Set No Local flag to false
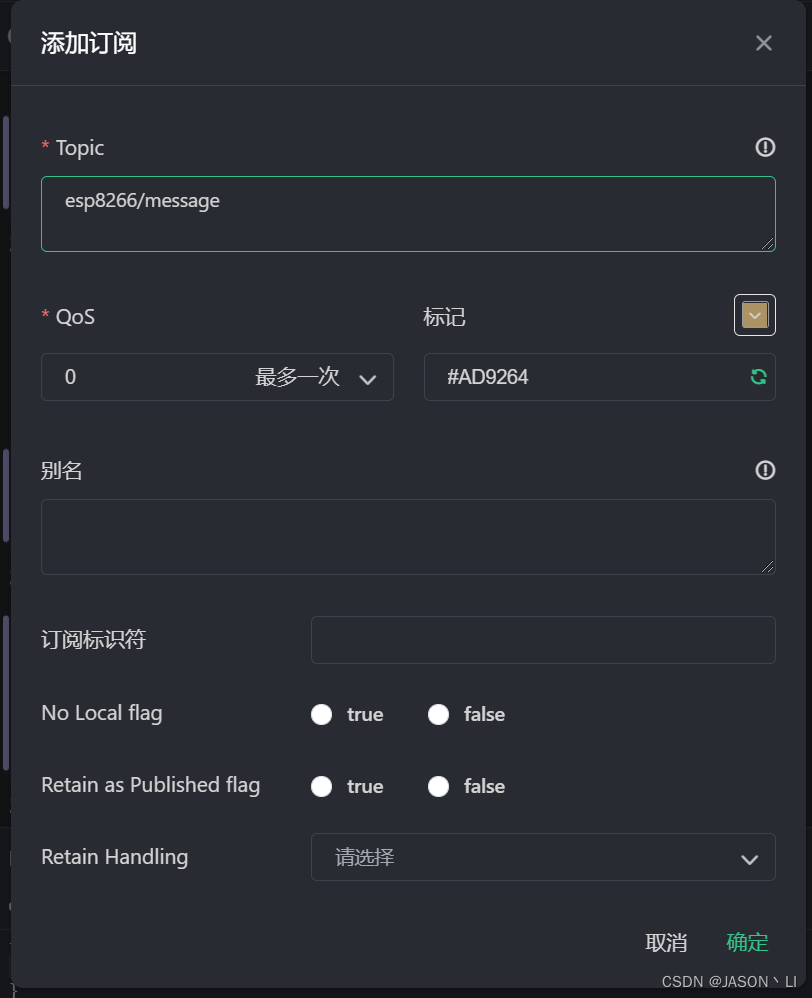 point(438,714)
